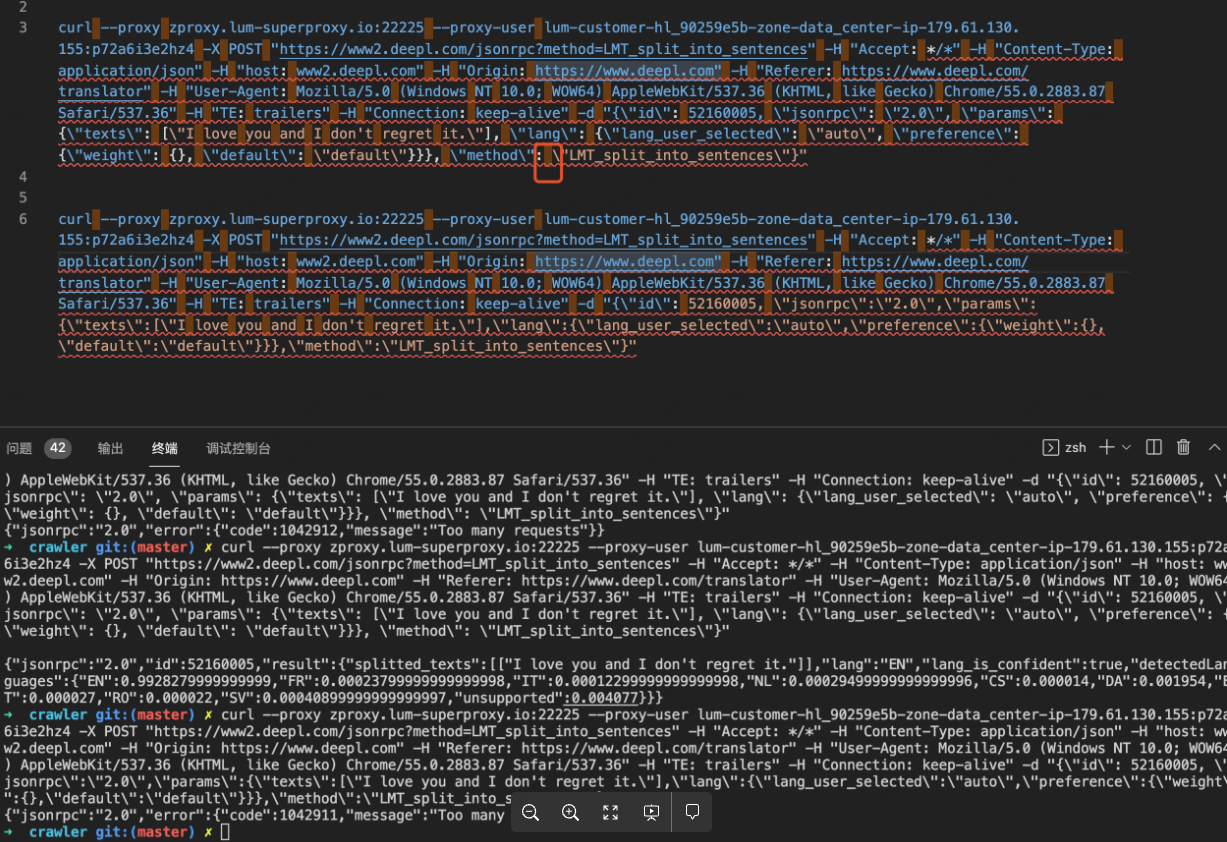The width and height of the screenshot is (1227, 842).
Task: Open the 输出 panel tab
Action: coord(111,448)
